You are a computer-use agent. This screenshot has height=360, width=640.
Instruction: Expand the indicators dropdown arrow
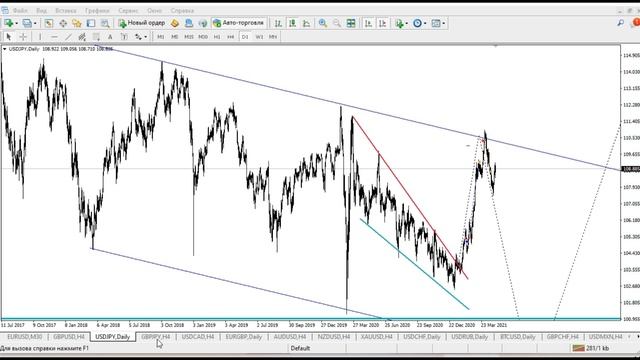coord(407,23)
